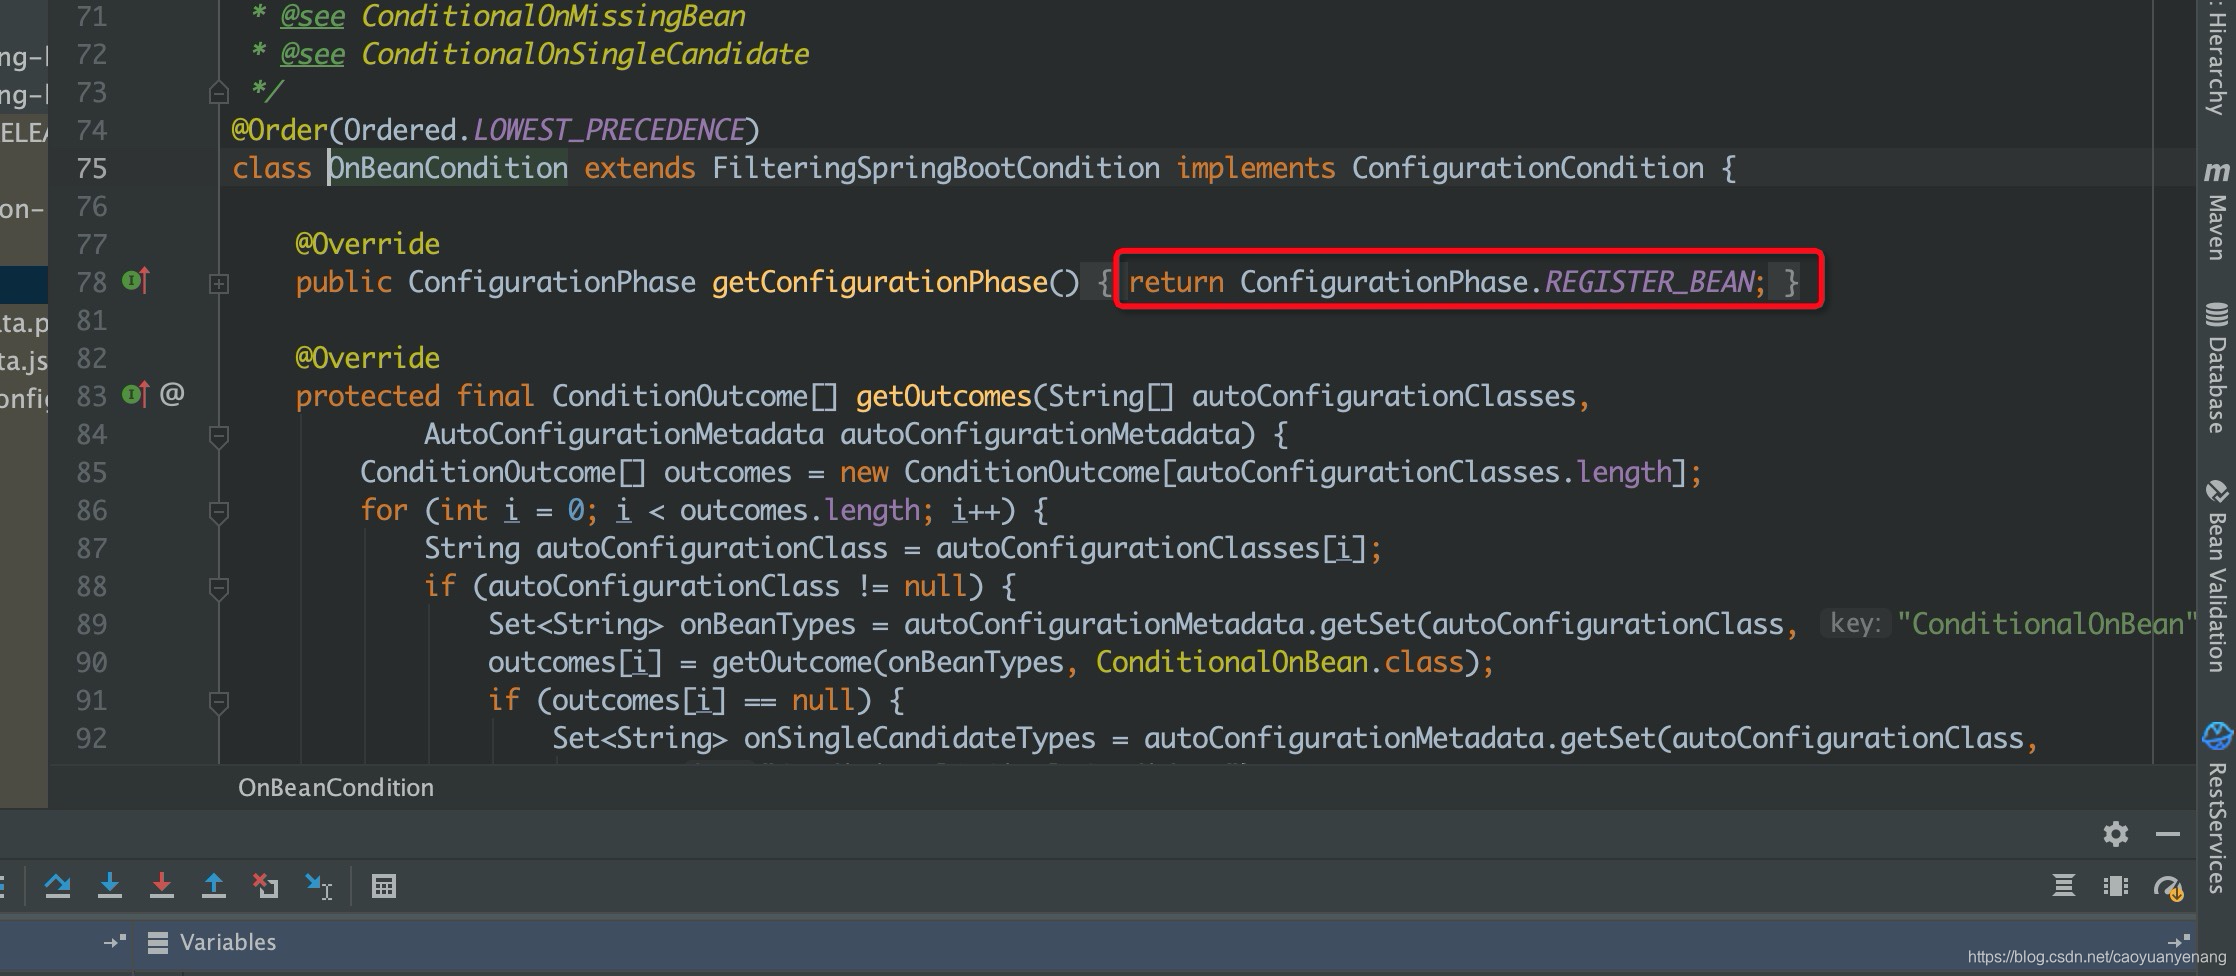Screen dimensions: 2236x976
Task: Expand folded closing brace after REGISTER_BEAN
Action: click(1790, 282)
